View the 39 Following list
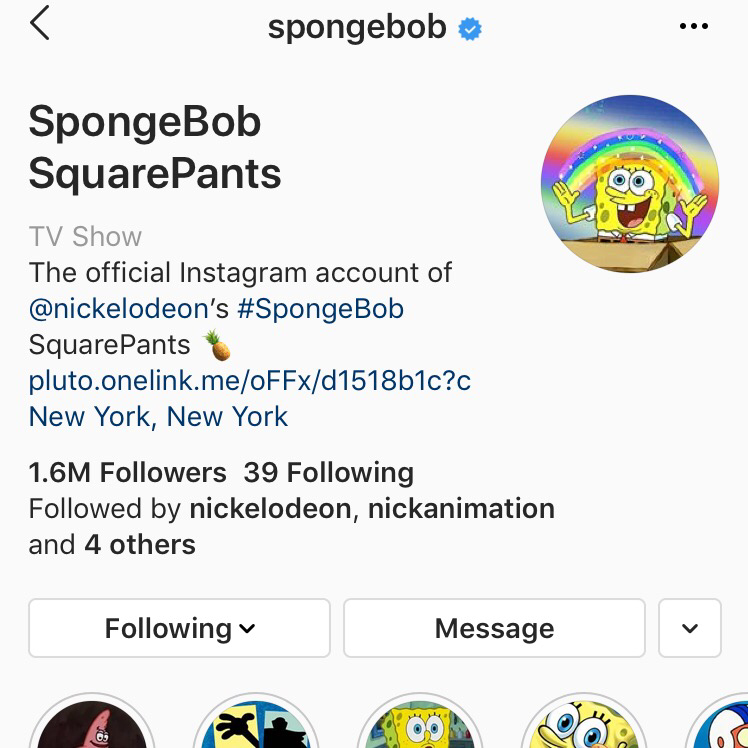 click(x=328, y=472)
